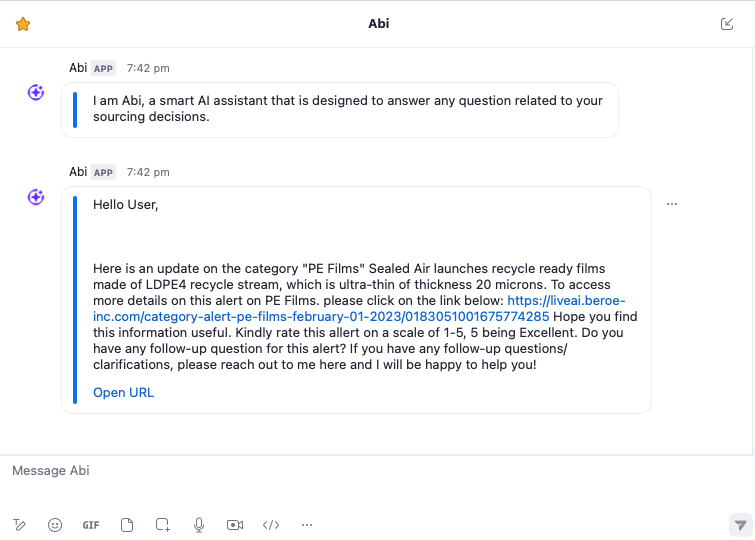
Task: Record an audio message
Action: (x=199, y=524)
